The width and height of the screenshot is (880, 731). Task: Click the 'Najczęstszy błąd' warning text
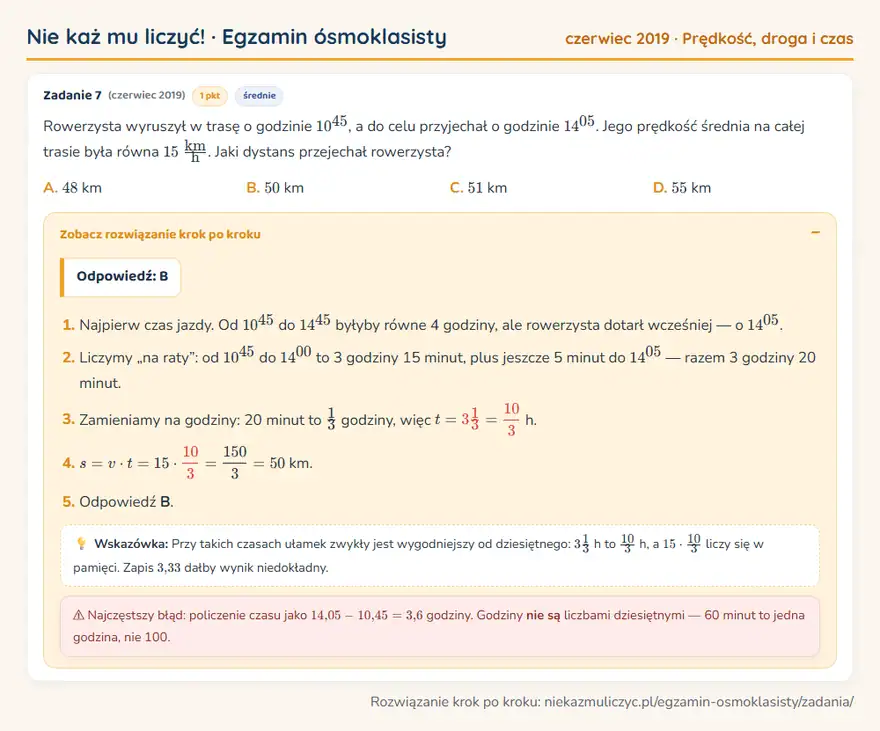point(439,626)
